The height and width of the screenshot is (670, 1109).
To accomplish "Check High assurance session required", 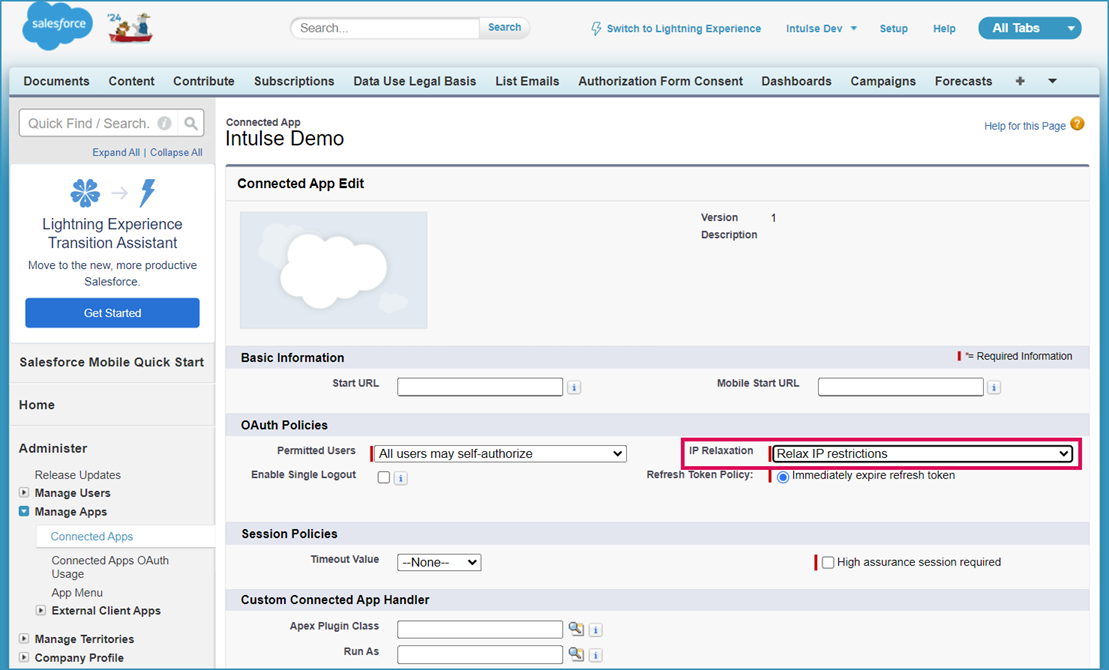I will 828,562.
